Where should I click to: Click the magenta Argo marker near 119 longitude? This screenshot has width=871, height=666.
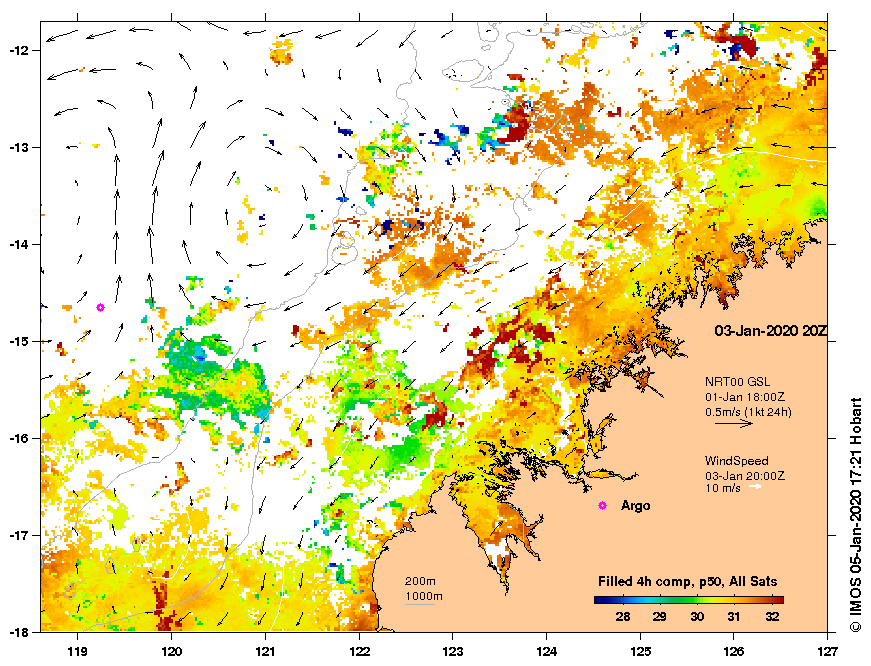pyautogui.click(x=101, y=307)
